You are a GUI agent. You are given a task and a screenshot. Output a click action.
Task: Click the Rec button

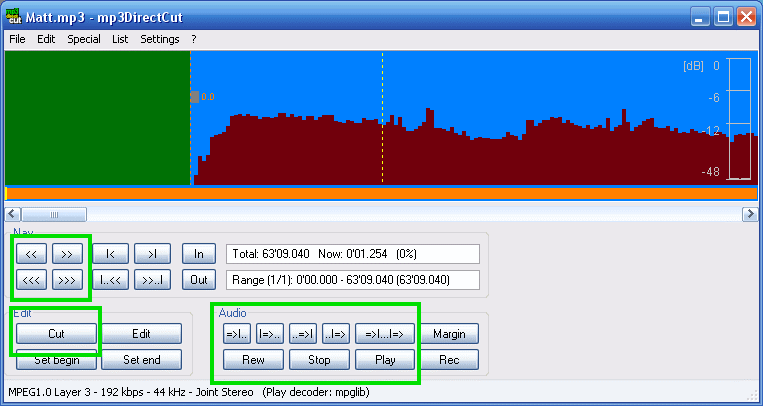[449, 359]
